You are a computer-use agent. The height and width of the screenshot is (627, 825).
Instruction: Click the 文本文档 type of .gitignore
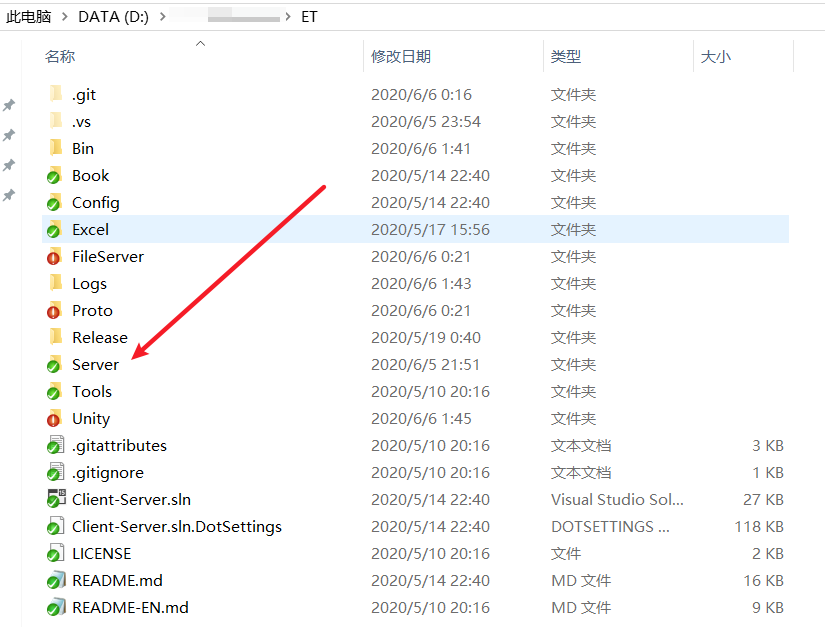[x=581, y=472]
